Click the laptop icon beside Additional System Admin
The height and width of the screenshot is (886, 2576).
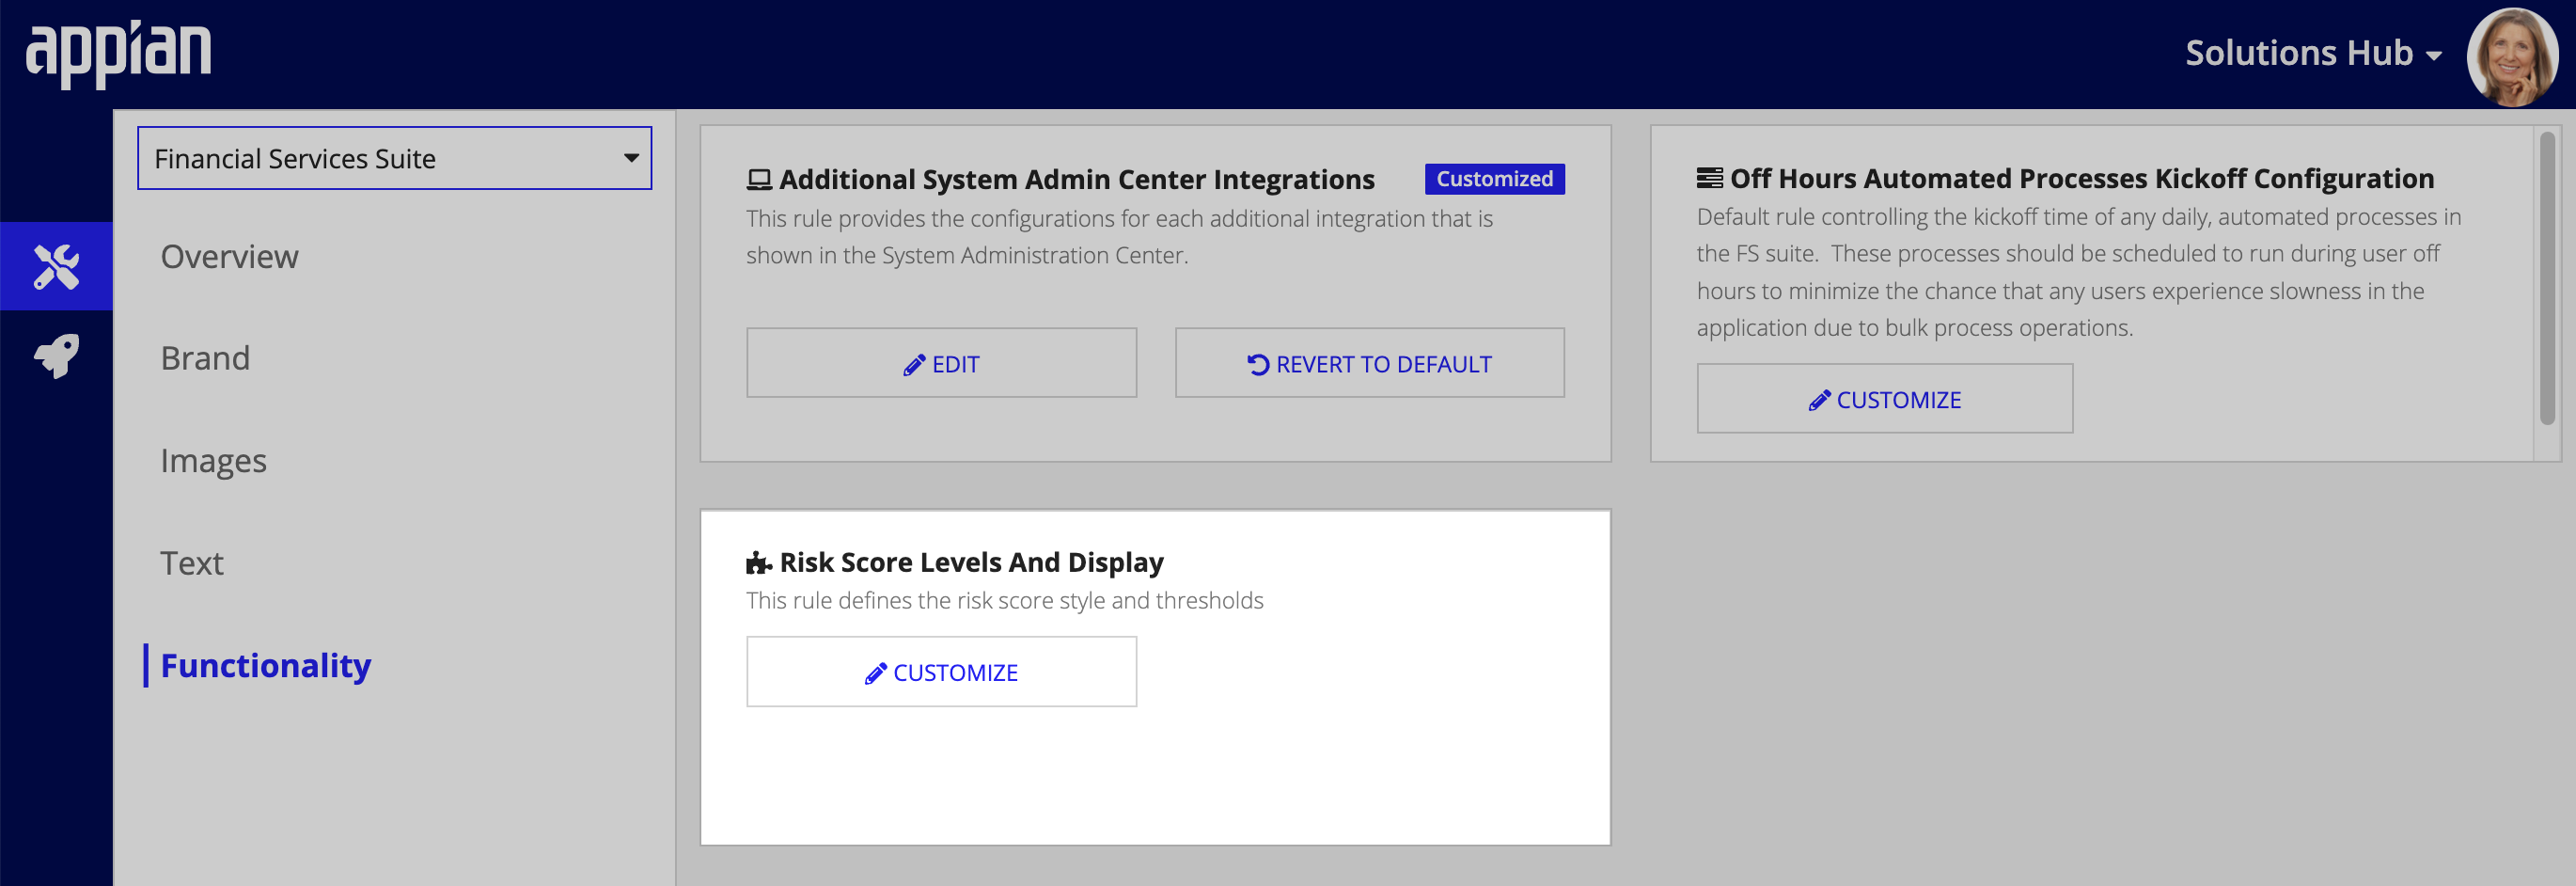pos(759,180)
